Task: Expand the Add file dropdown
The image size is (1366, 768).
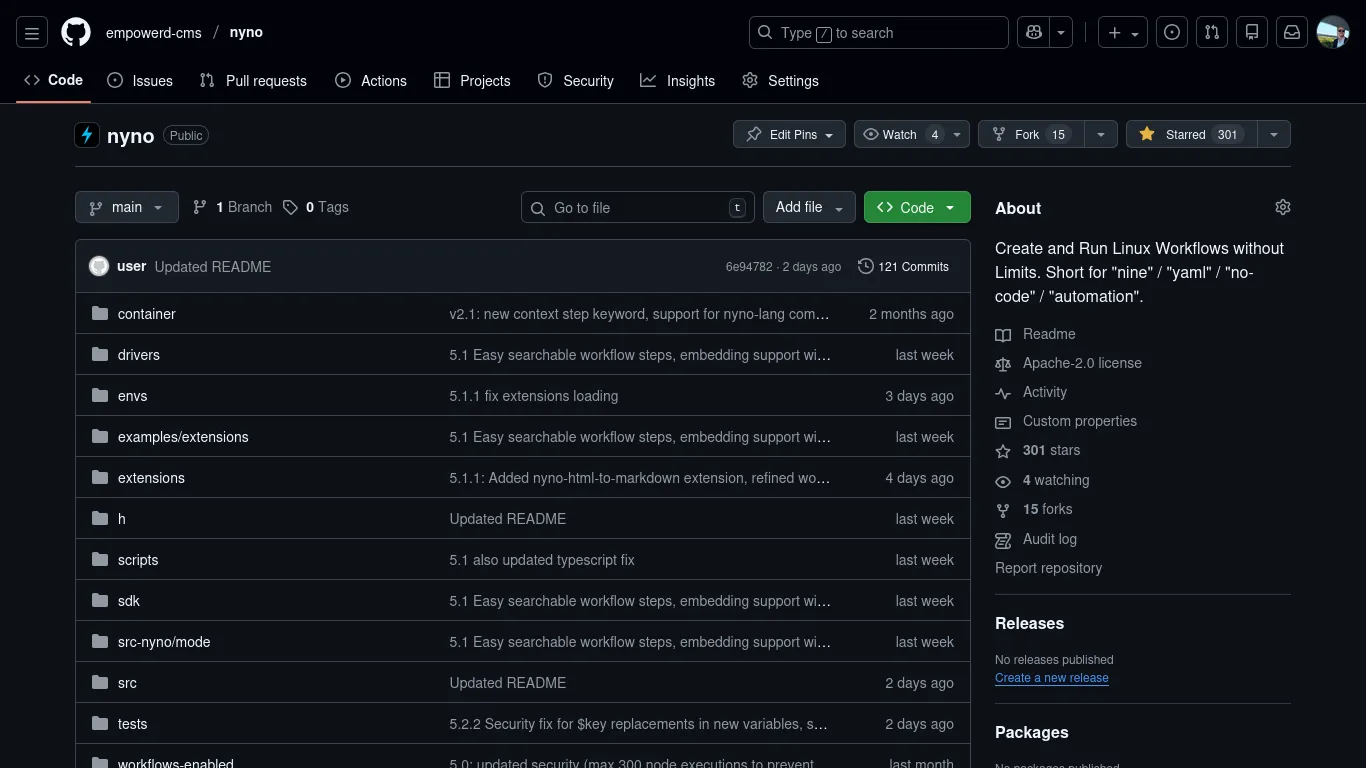Action: (809, 207)
